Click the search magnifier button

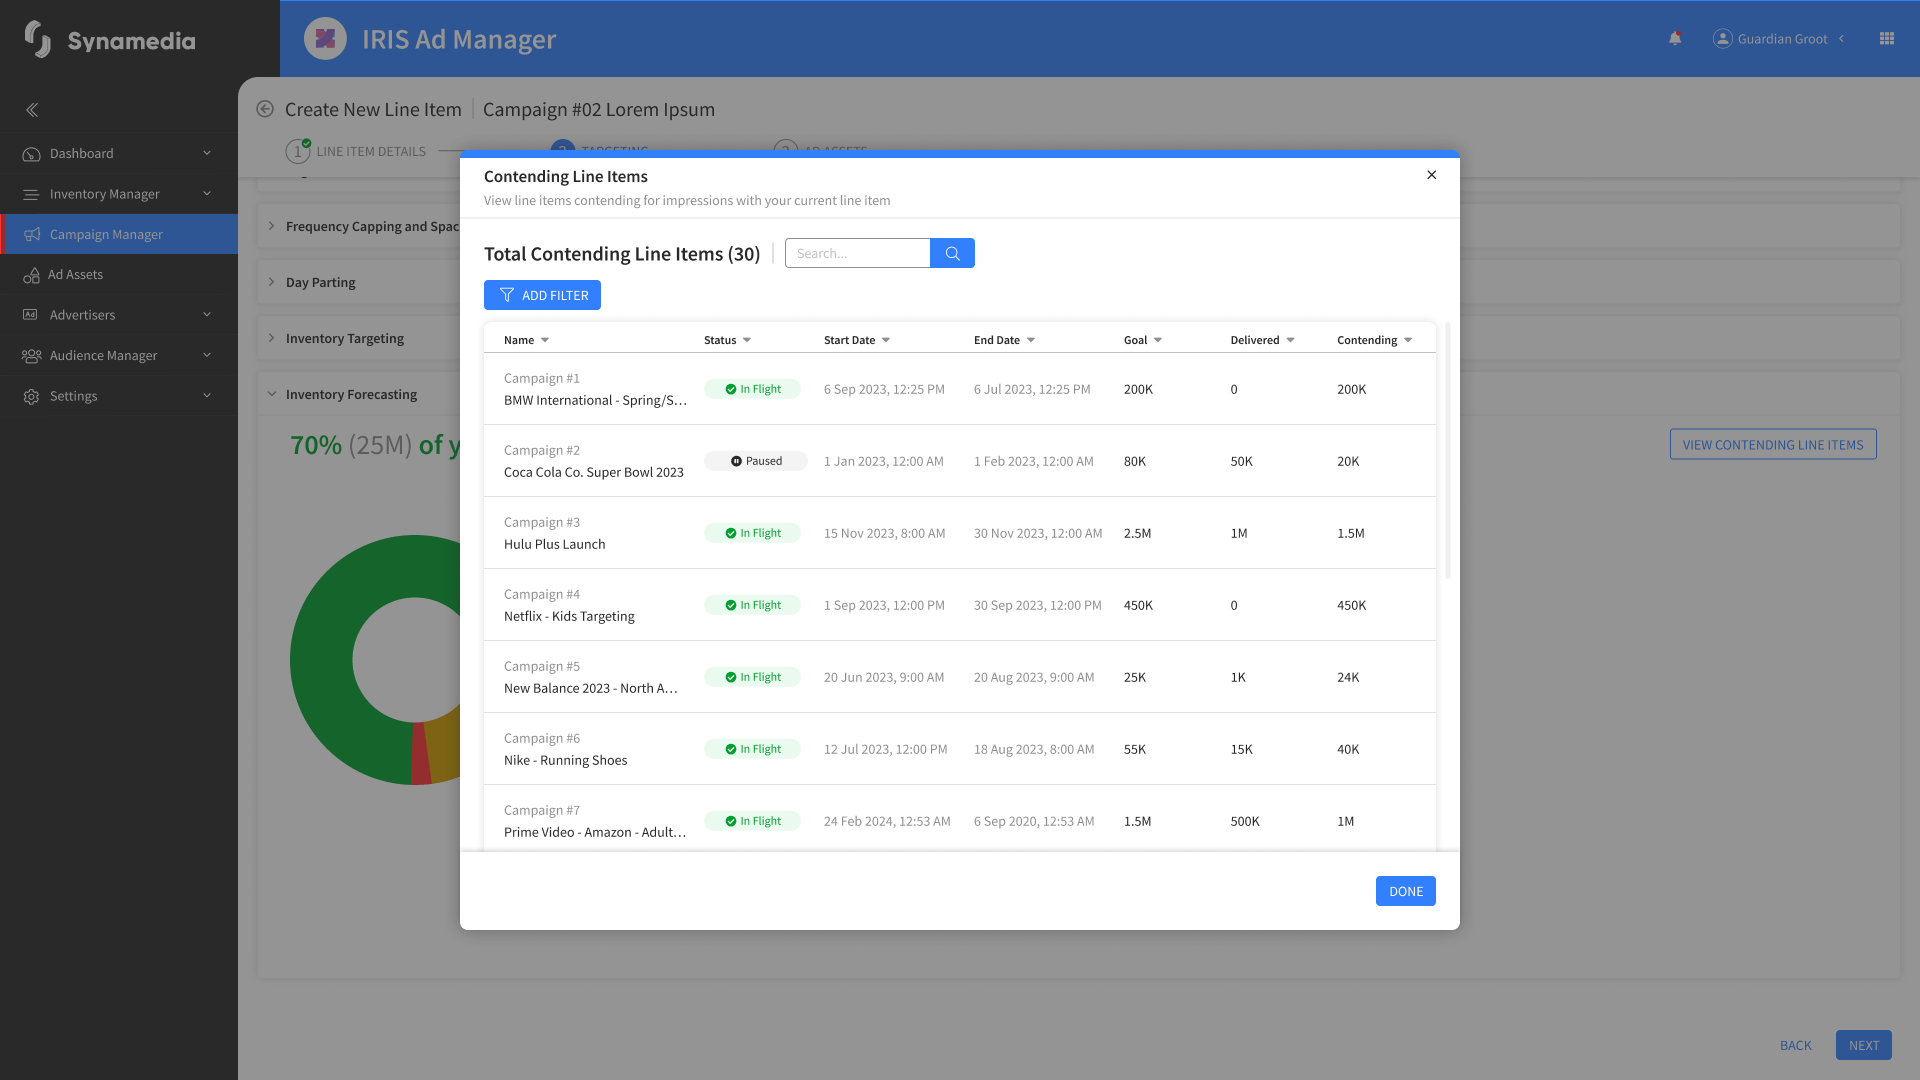[952, 253]
